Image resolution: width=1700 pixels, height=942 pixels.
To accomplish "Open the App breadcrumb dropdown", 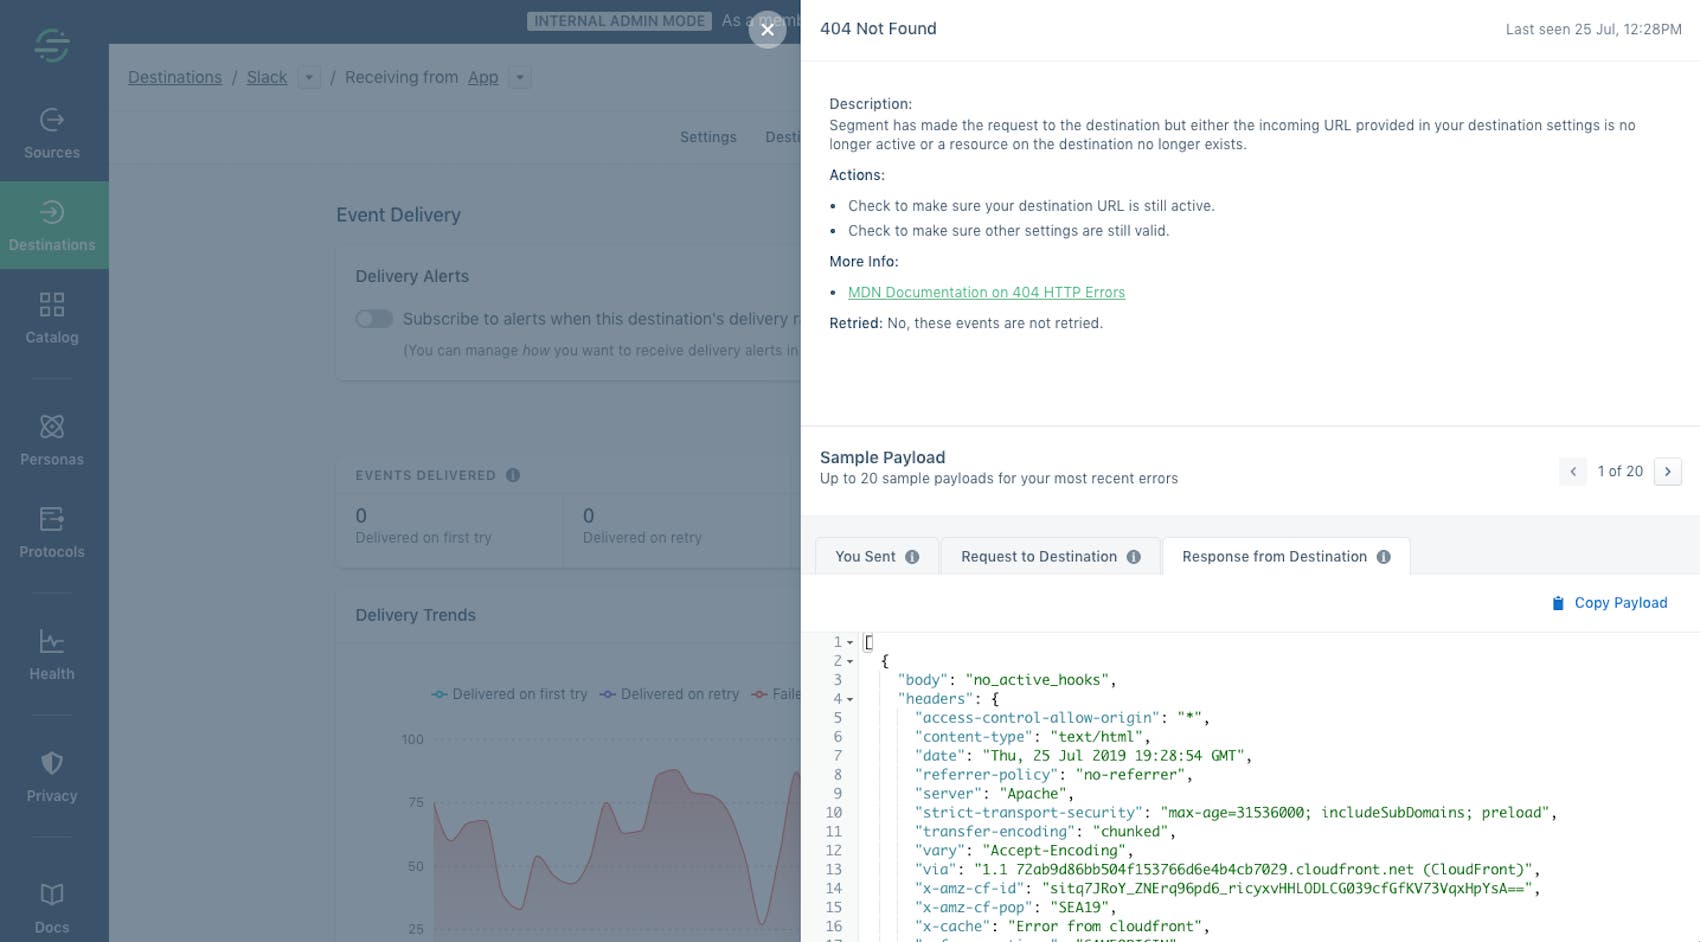I will coord(519,77).
